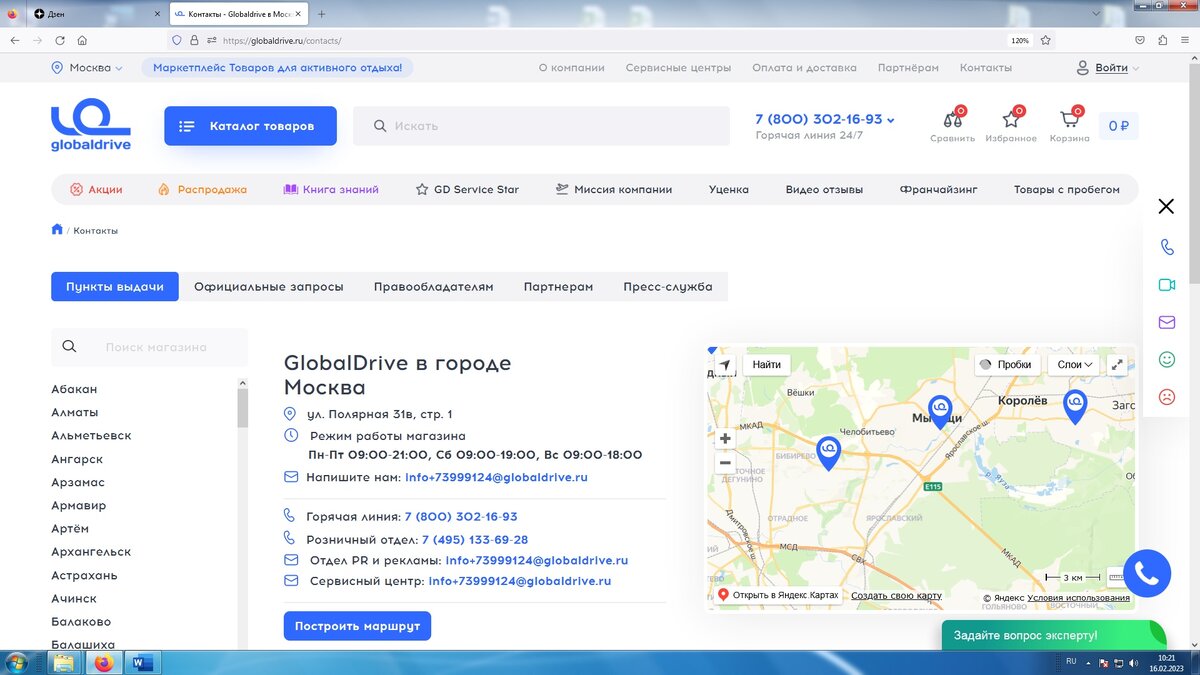Open the Firefox application menu icon
The height and width of the screenshot is (675, 1200).
(1184, 41)
